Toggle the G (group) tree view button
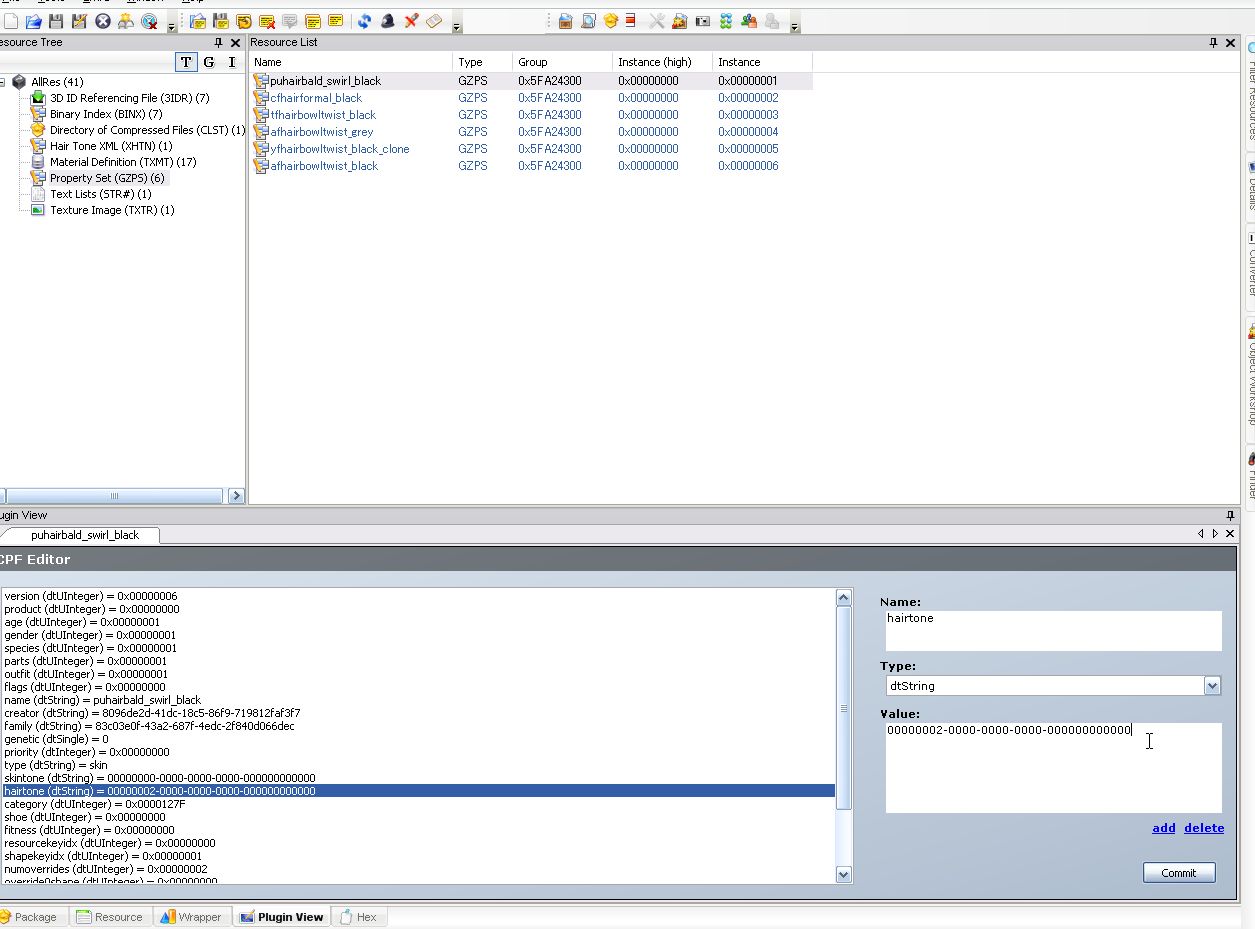Viewport: 1255px width, 929px height. [x=209, y=62]
